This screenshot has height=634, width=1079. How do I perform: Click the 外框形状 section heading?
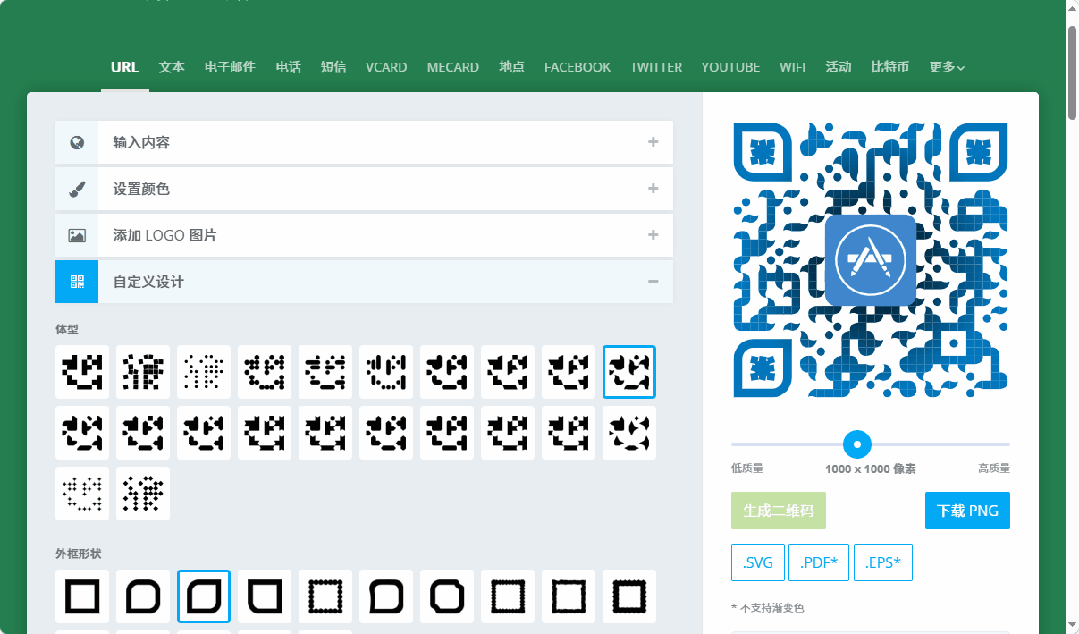[78, 553]
